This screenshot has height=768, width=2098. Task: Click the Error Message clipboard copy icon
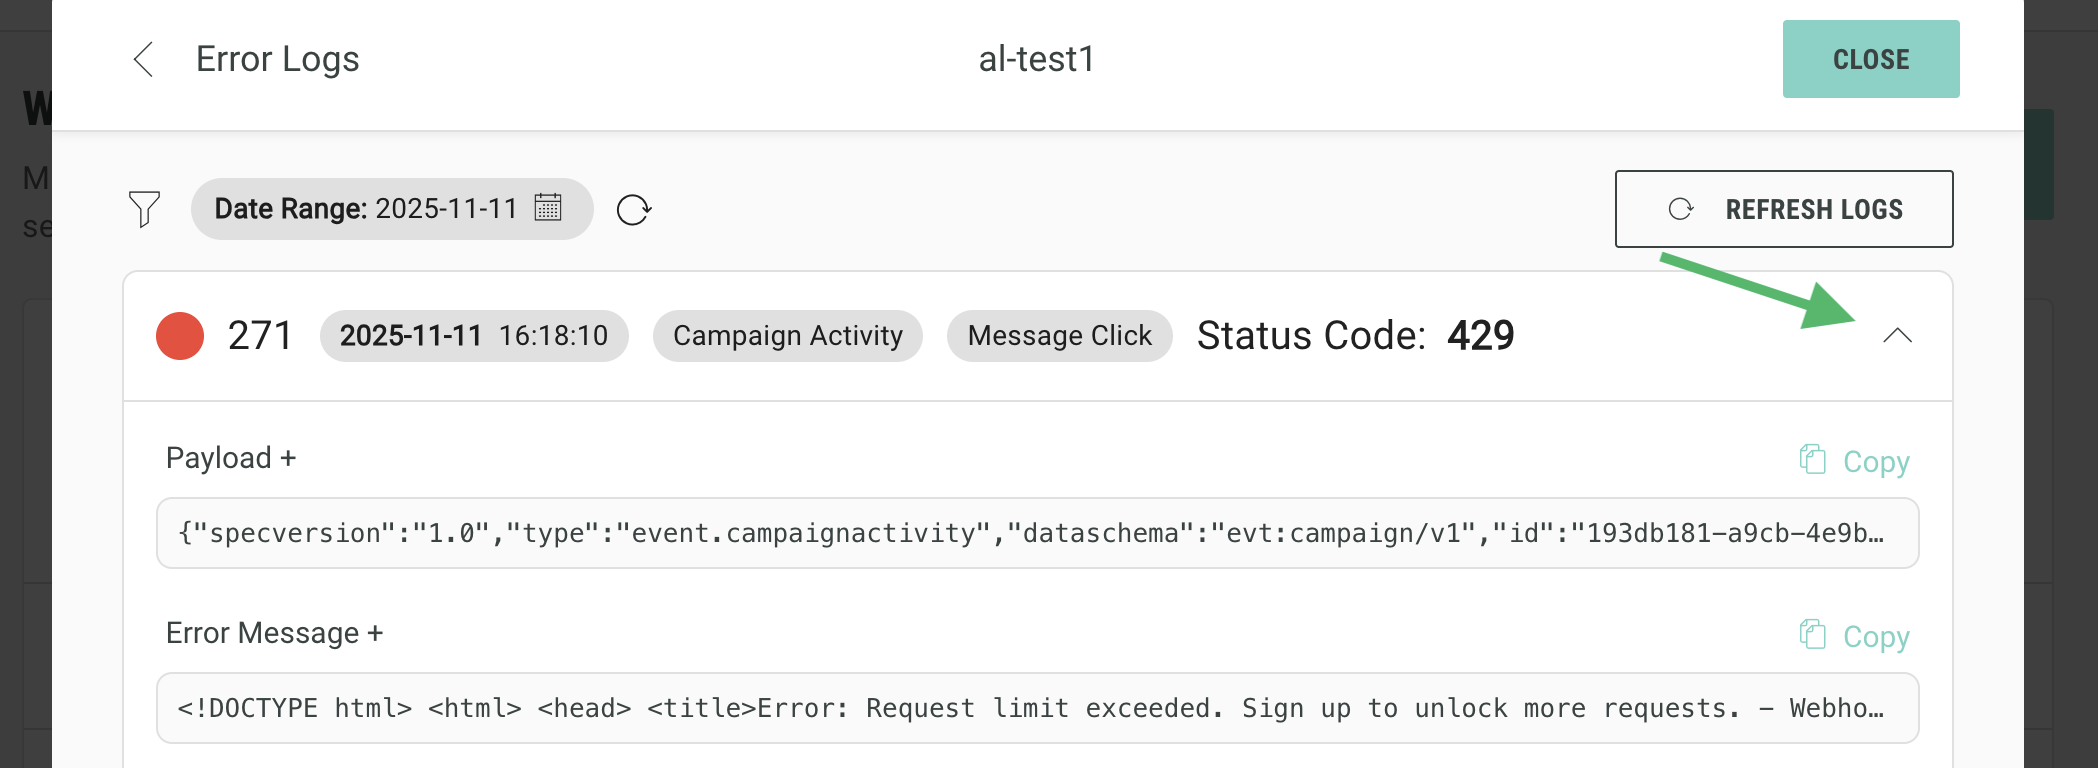click(1812, 635)
